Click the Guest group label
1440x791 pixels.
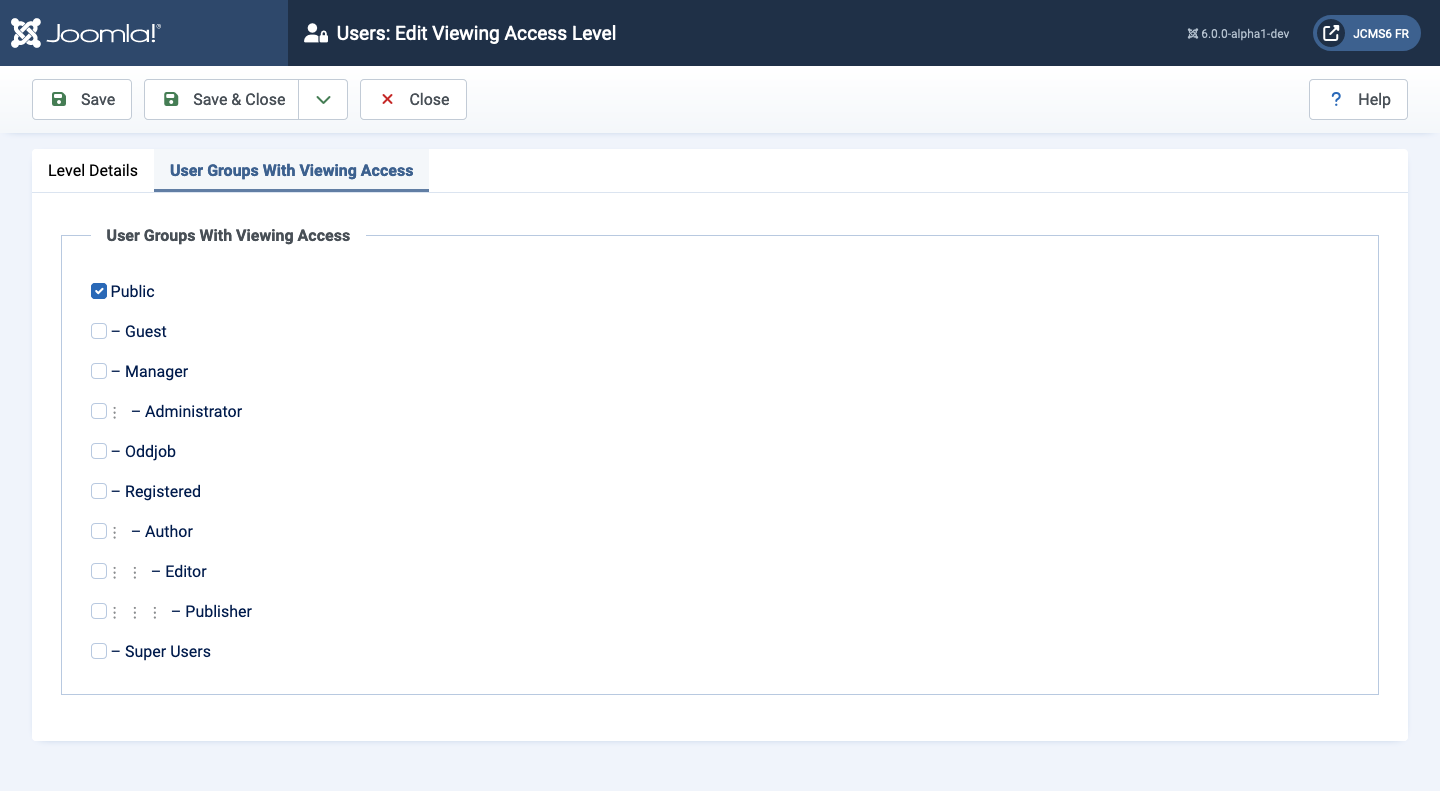[x=139, y=331]
